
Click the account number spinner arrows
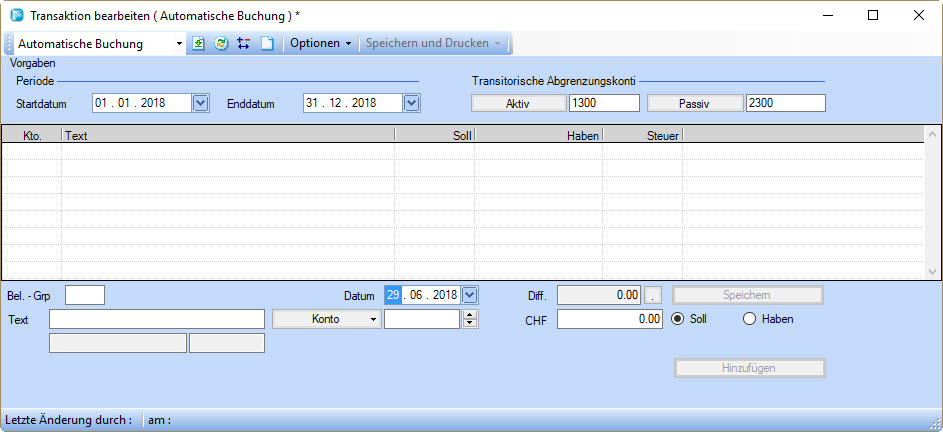click(468, 319)
